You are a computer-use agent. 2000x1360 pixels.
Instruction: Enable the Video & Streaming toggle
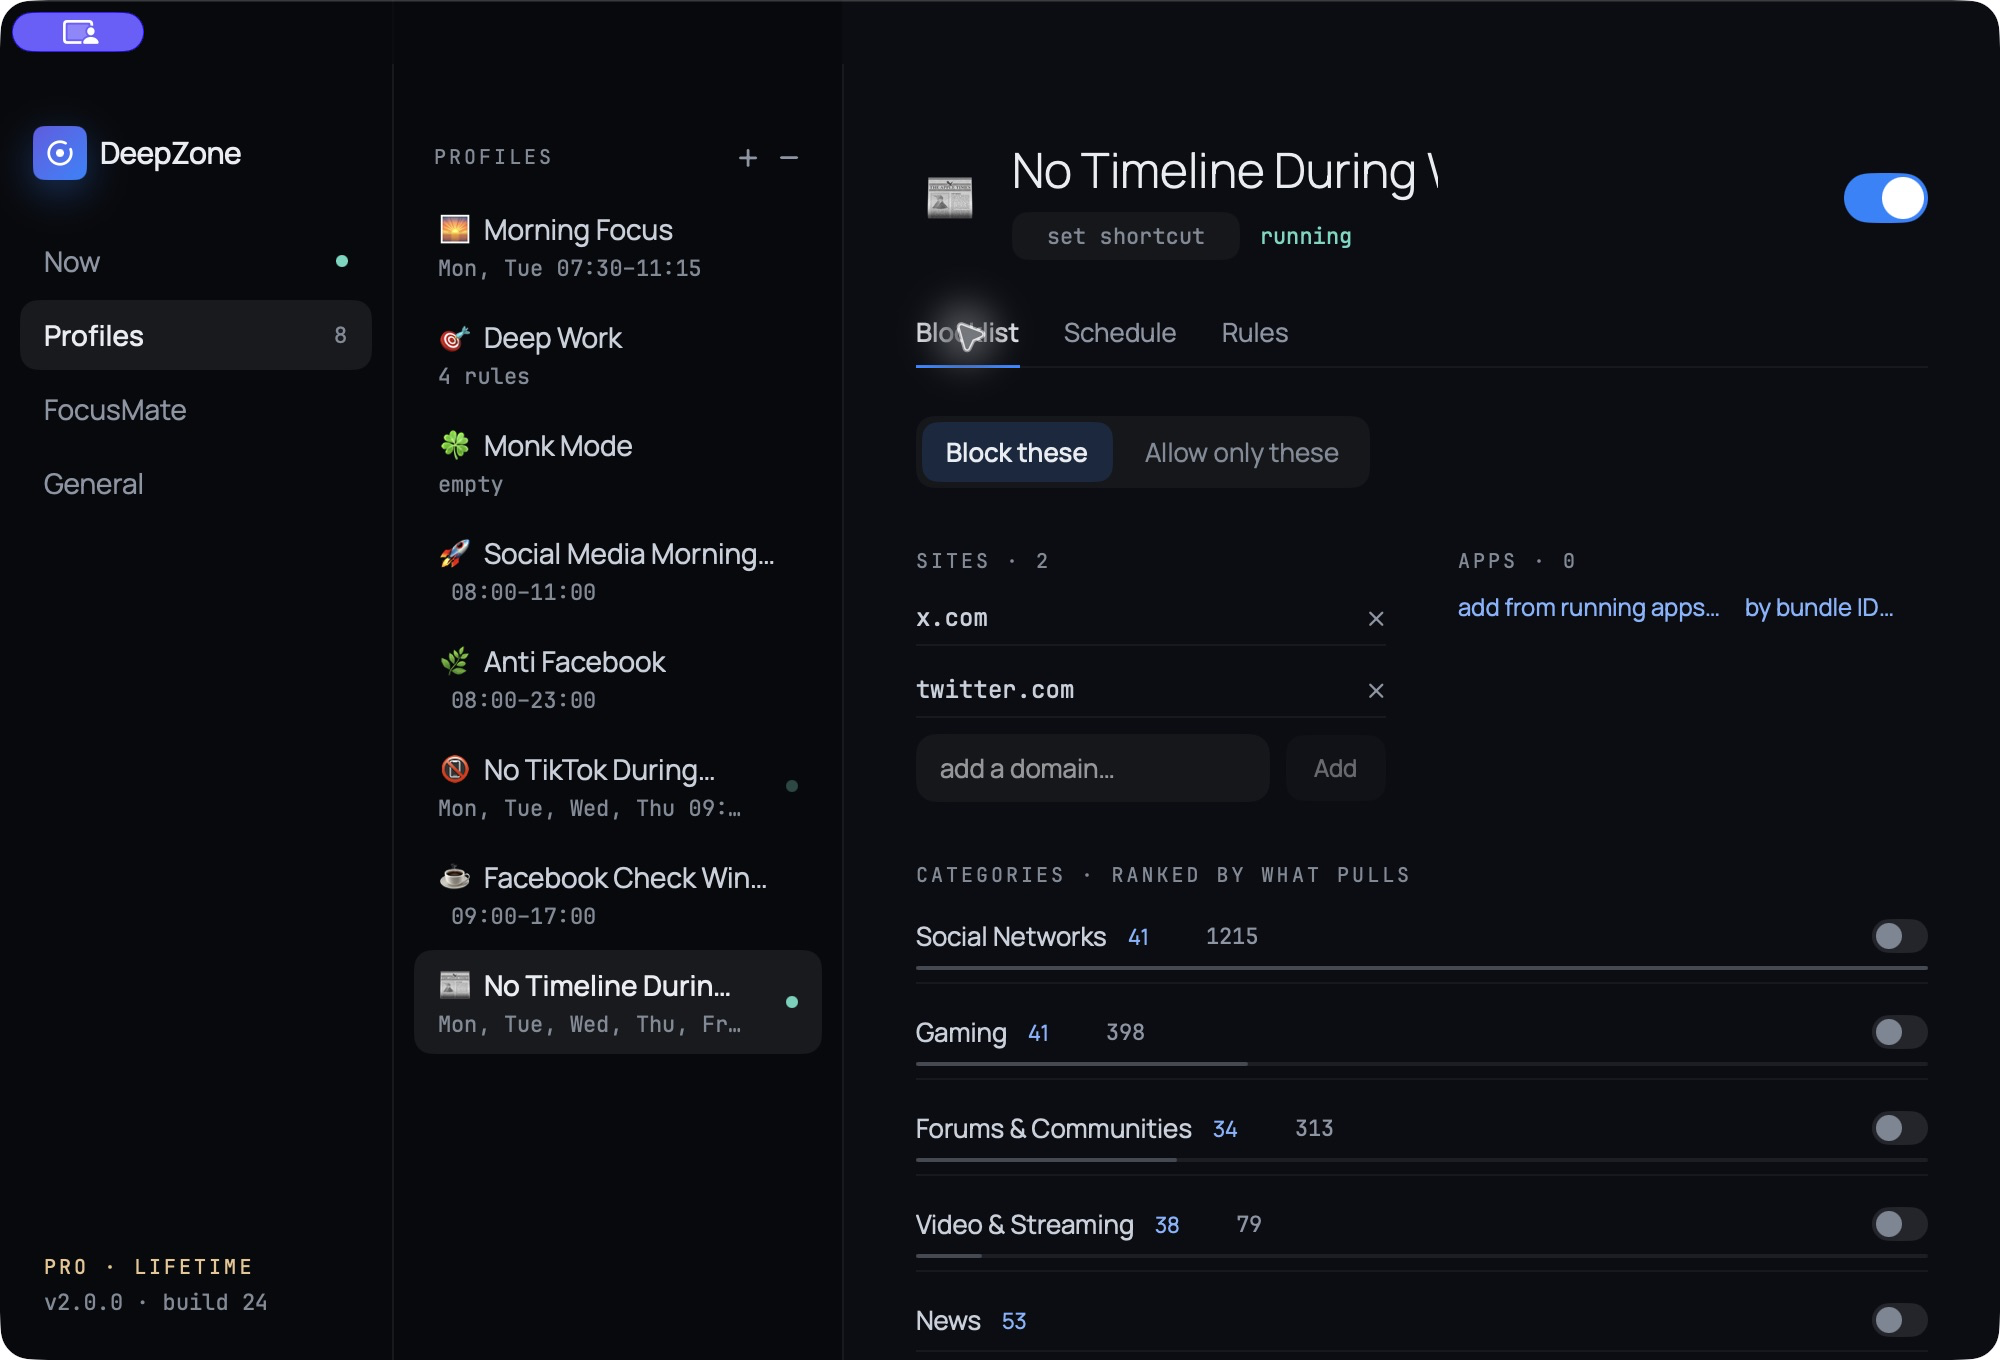(x=1899, y=1224)
